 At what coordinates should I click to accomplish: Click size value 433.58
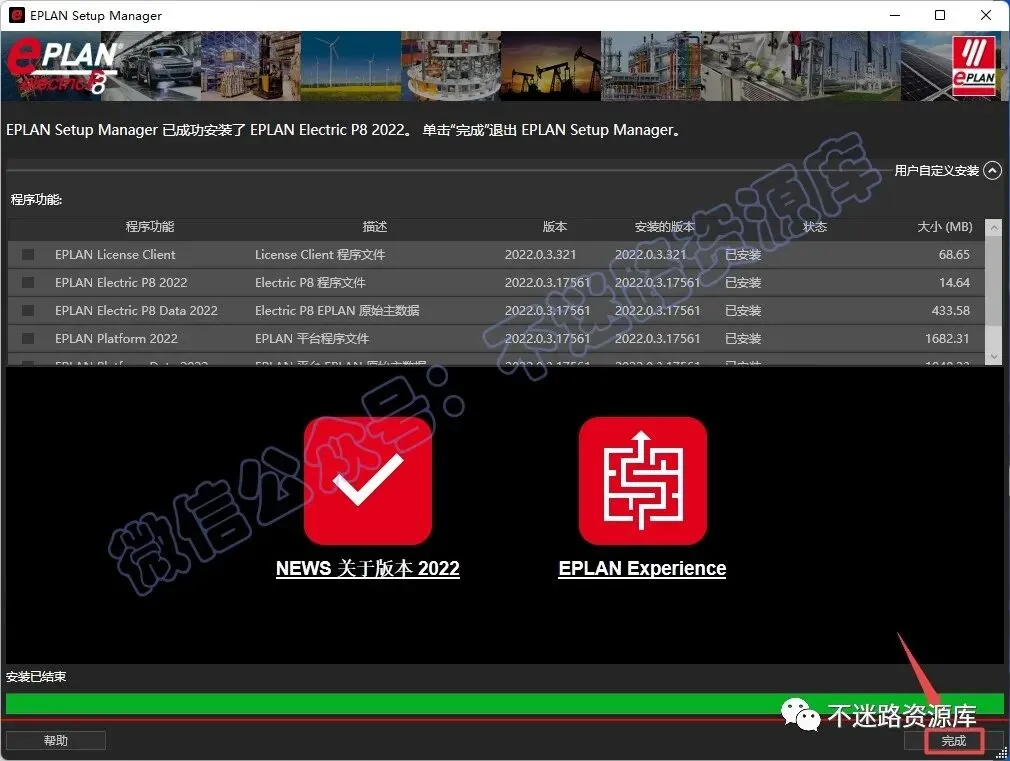[951, 311]
